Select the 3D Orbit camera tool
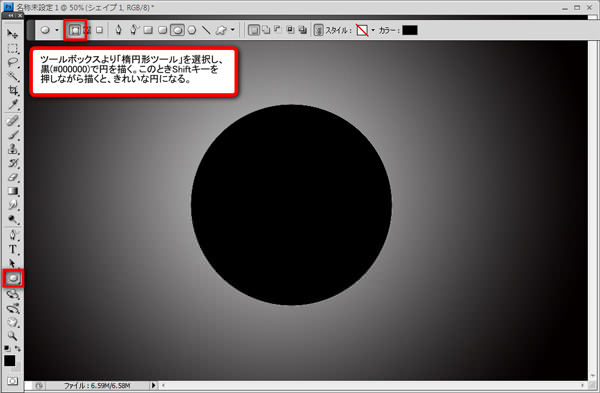 coord(13,308)
